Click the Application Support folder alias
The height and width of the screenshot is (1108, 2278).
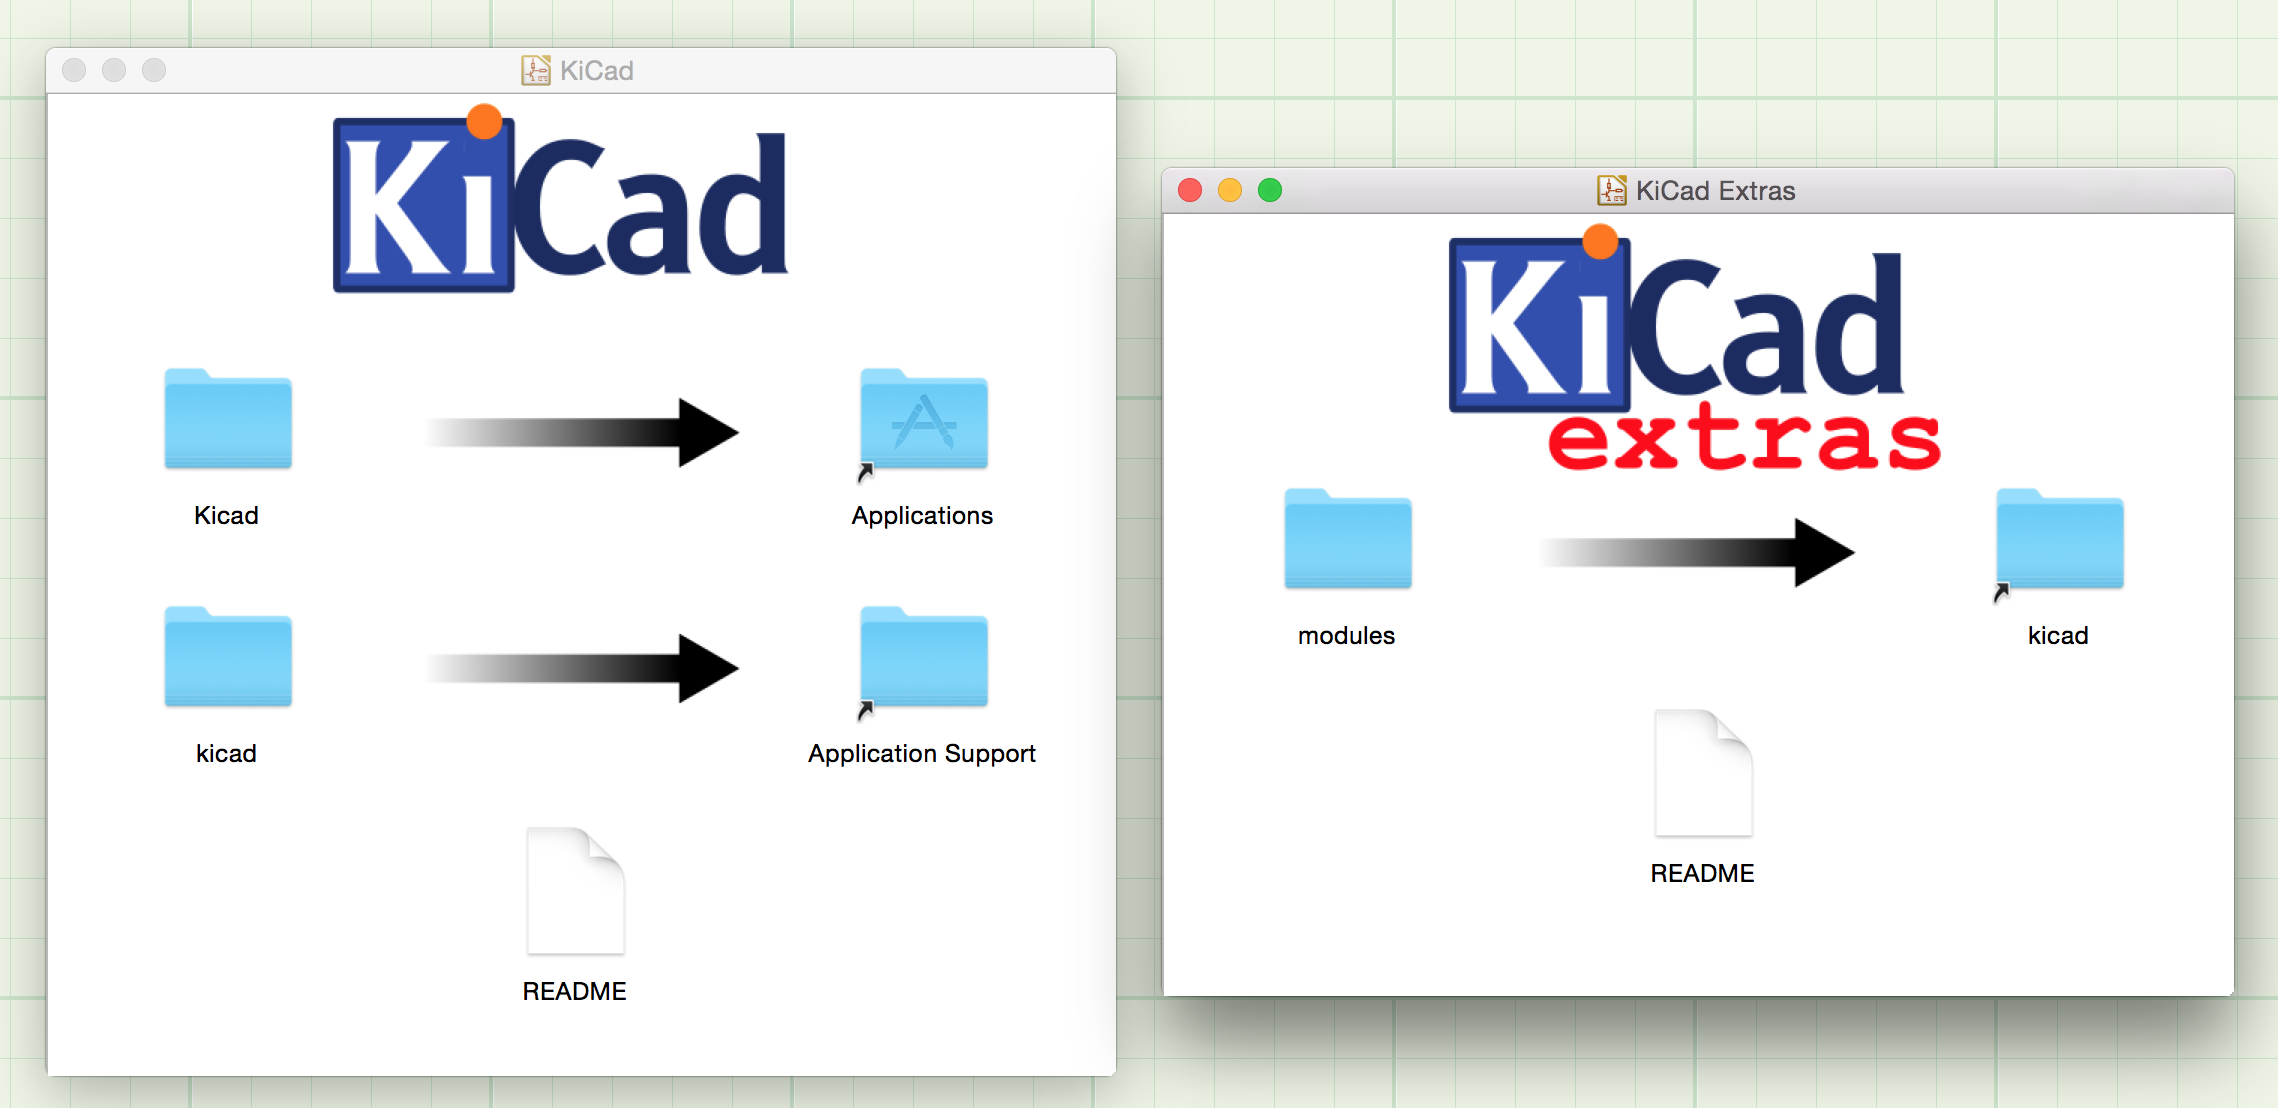(923, 658)
